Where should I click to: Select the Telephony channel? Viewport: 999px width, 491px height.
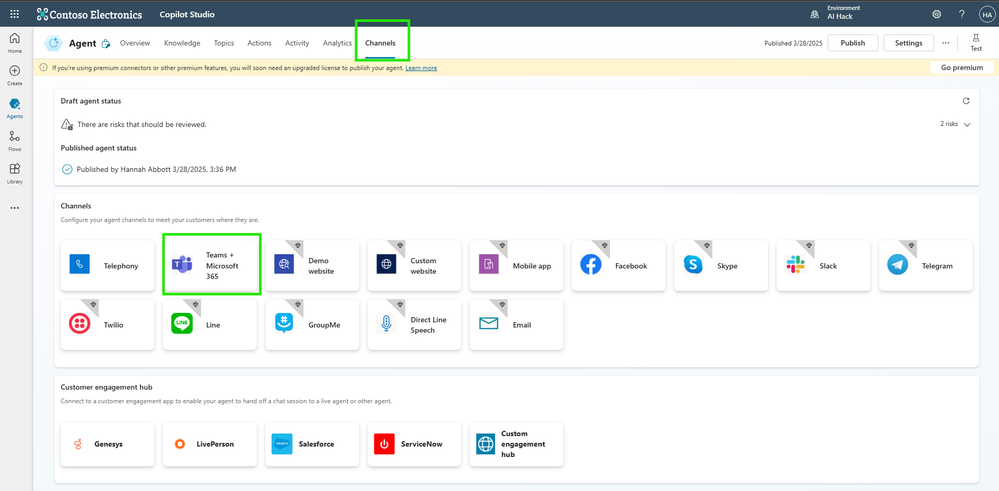[x=108, y=266]
